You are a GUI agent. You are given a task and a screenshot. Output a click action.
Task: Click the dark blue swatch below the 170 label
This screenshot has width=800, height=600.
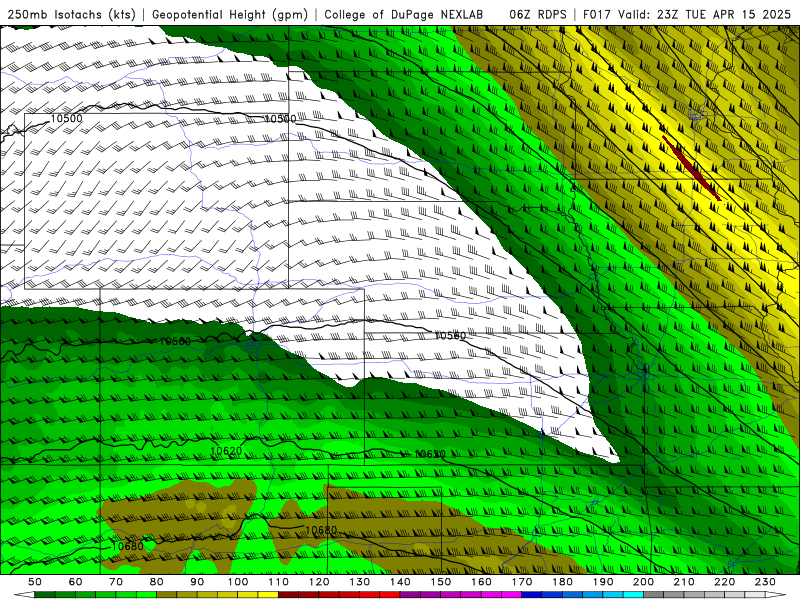pos(532,595)
